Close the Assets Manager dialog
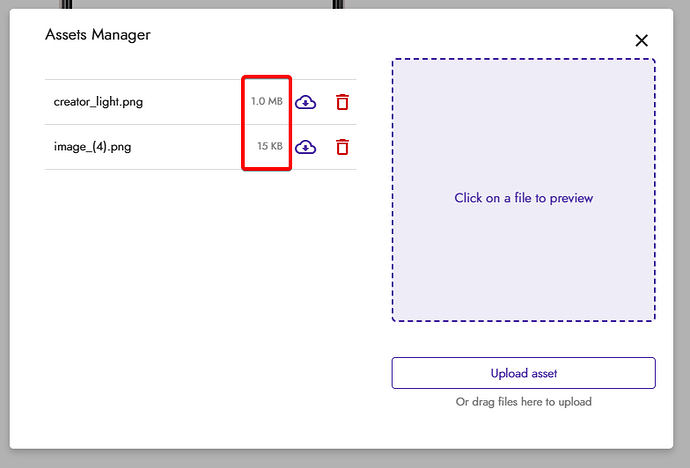Screen dimensions: 690x468 642,40
